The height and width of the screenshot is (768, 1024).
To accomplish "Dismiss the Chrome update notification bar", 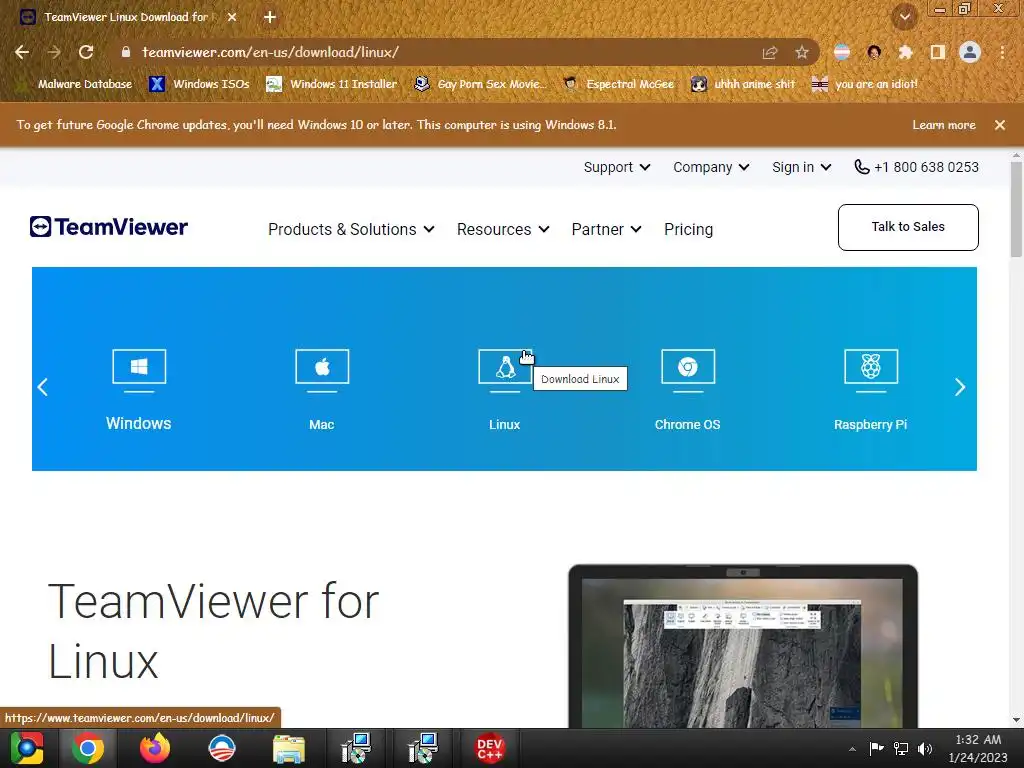I will tap(1000, 125).
